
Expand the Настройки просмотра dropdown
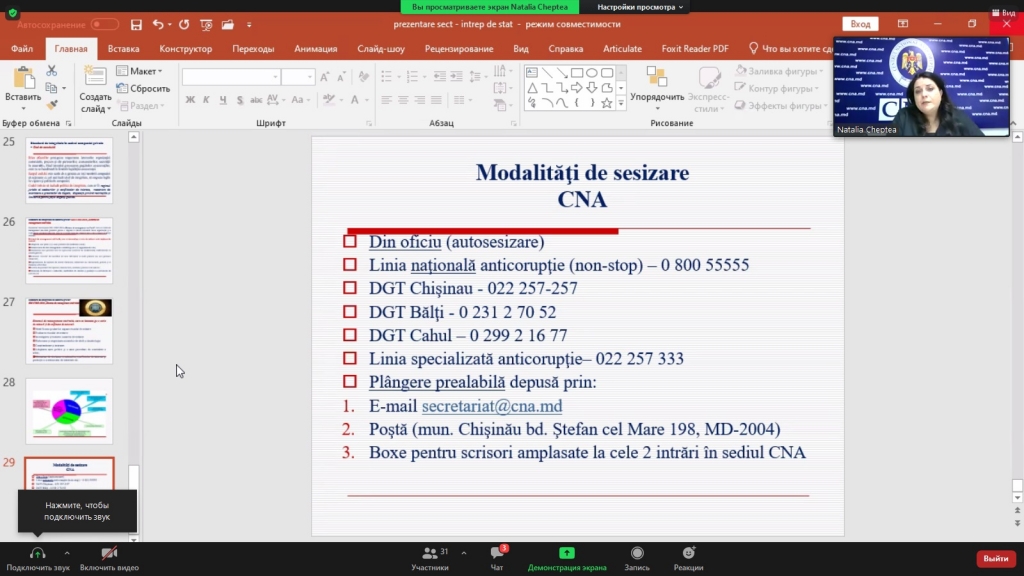[x=640, y=6]
